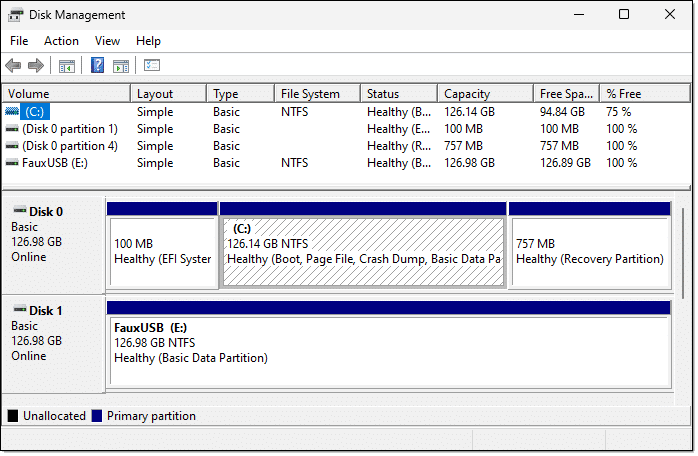Viewport: 698px width, 456px height.
Task: Toggle the Show/Hide Action Pane icon
Action: point(121,66)
